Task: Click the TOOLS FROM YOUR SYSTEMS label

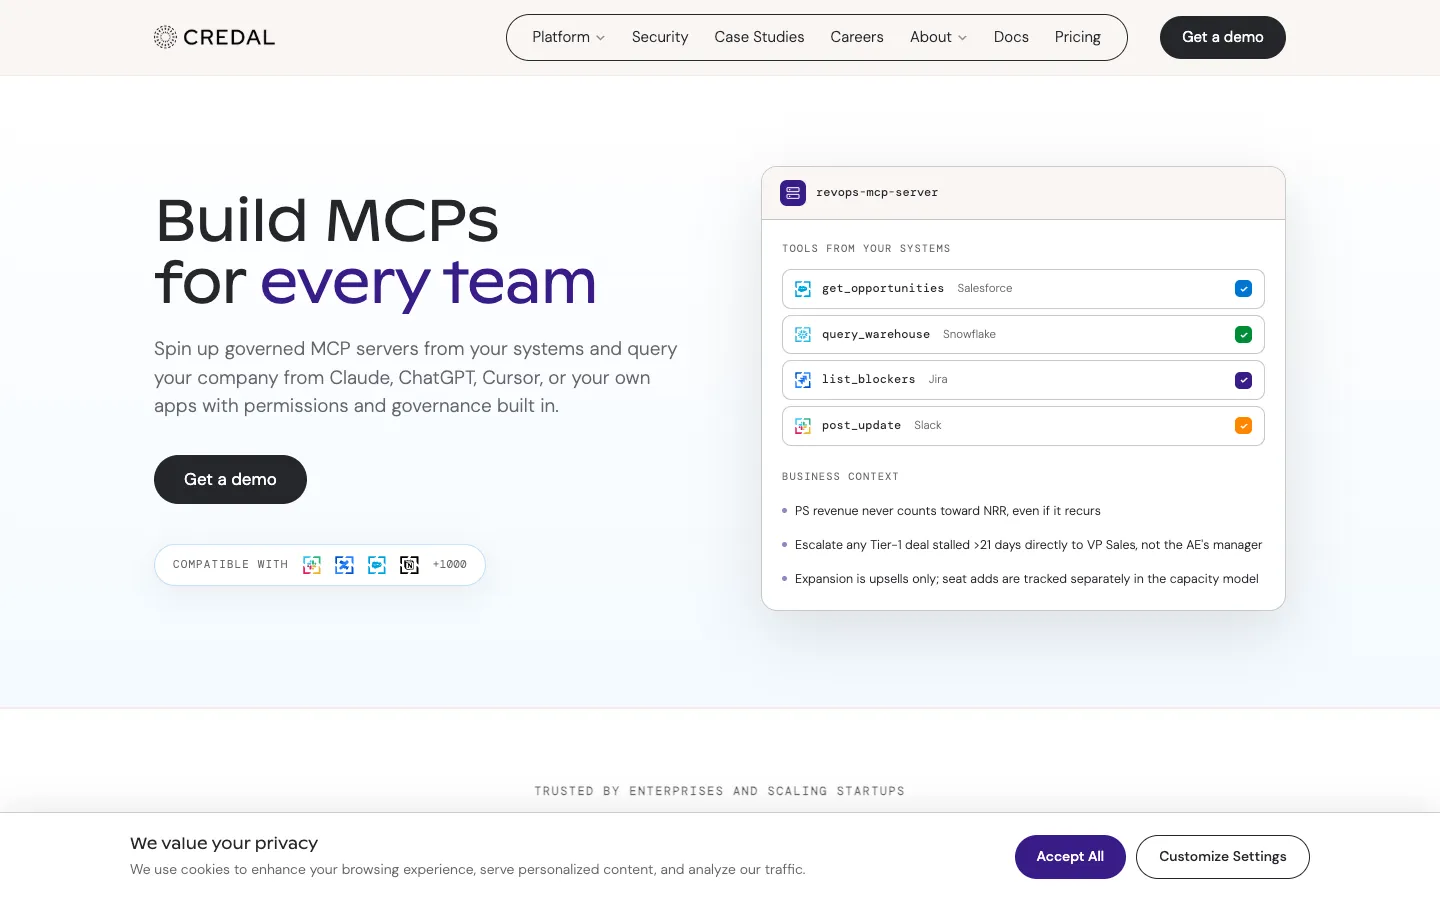Action: 866,249
